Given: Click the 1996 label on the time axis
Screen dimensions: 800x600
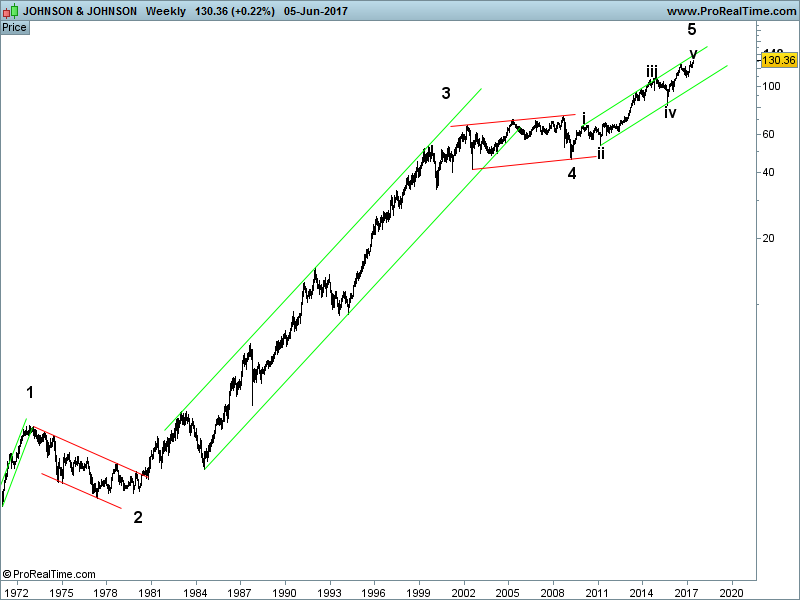Looking at the screenshot, I should [x=374, y=593].
